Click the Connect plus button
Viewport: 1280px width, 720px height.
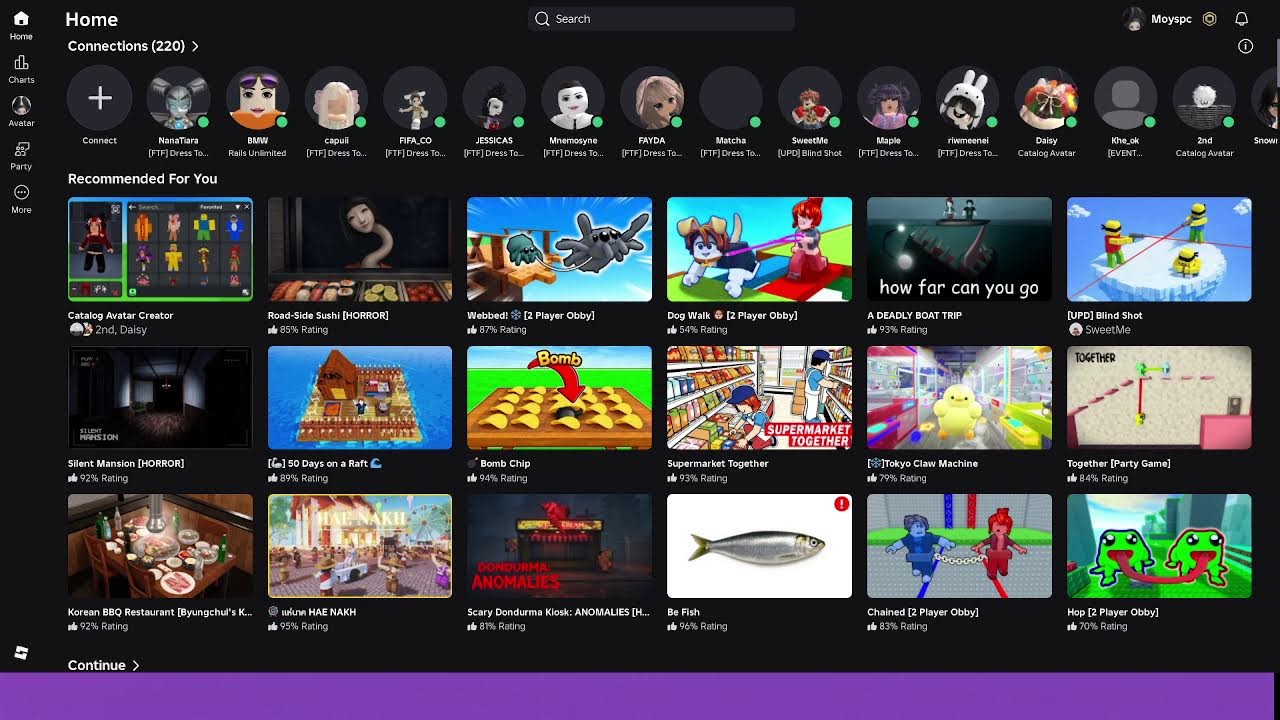coord(99,98)
